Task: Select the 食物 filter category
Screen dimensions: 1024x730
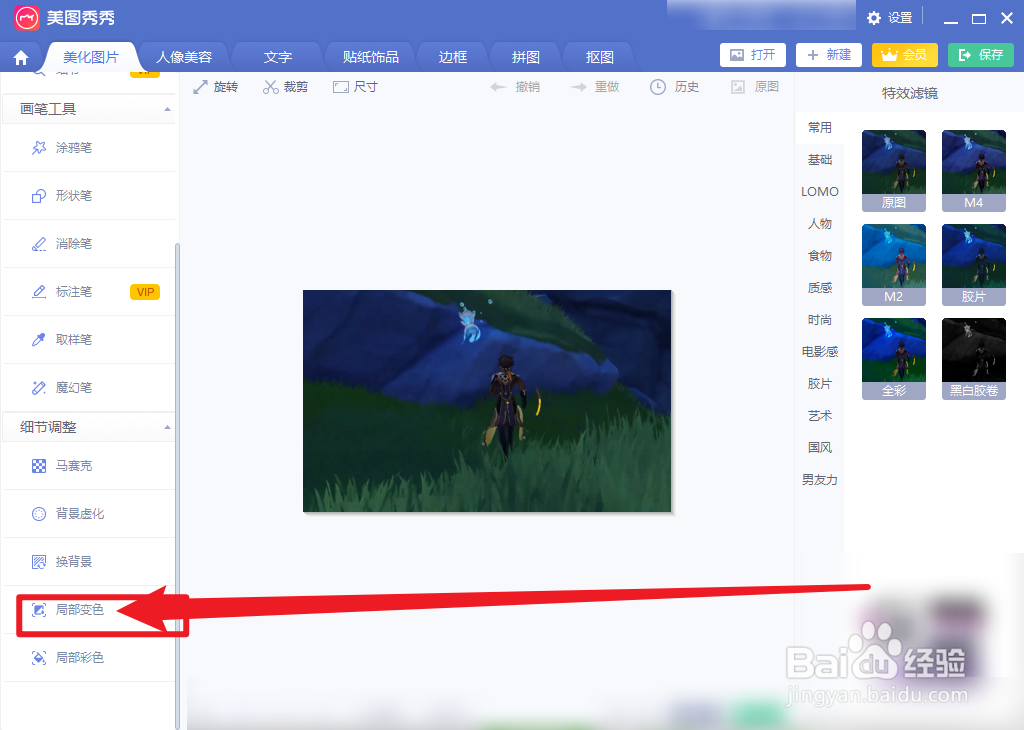Action: click(x=820, y=256)
